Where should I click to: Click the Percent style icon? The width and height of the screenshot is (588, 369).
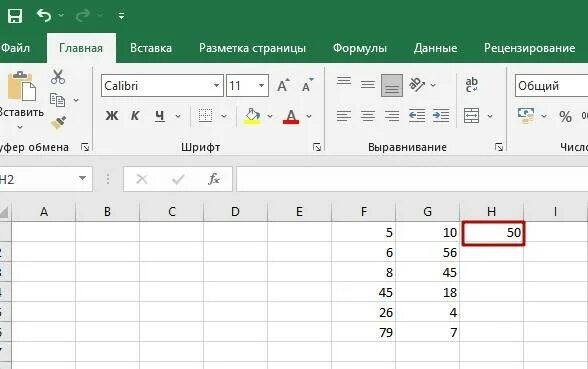click(x=566, y=116)
